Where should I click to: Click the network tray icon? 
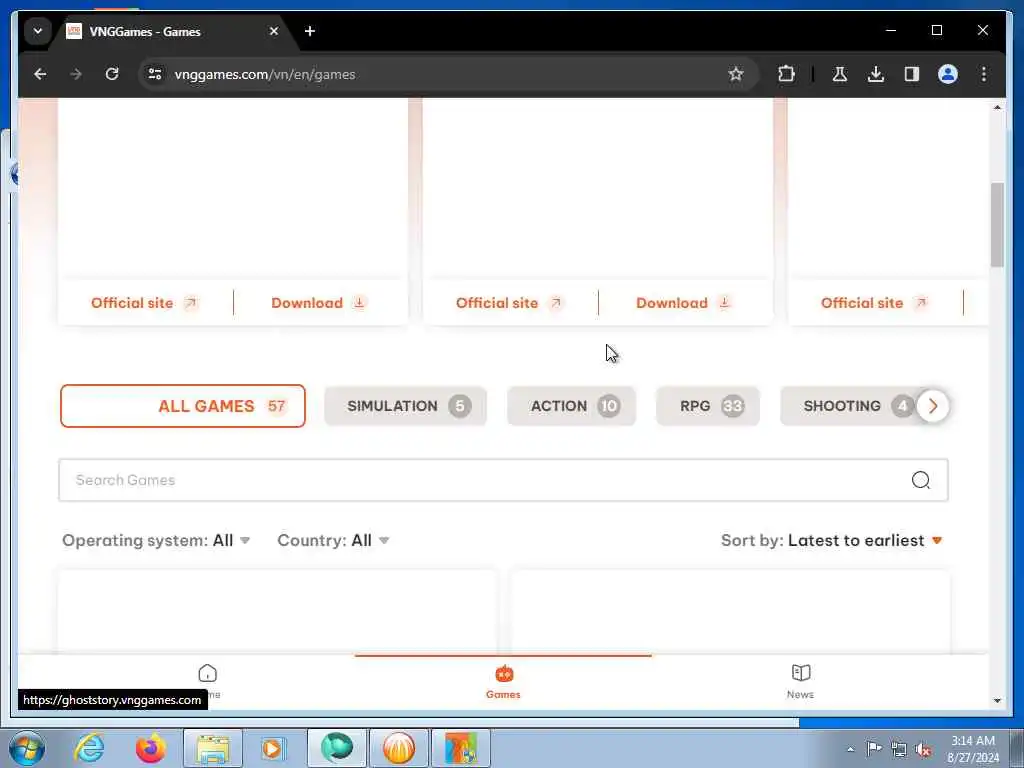click(x=899, y=749)
